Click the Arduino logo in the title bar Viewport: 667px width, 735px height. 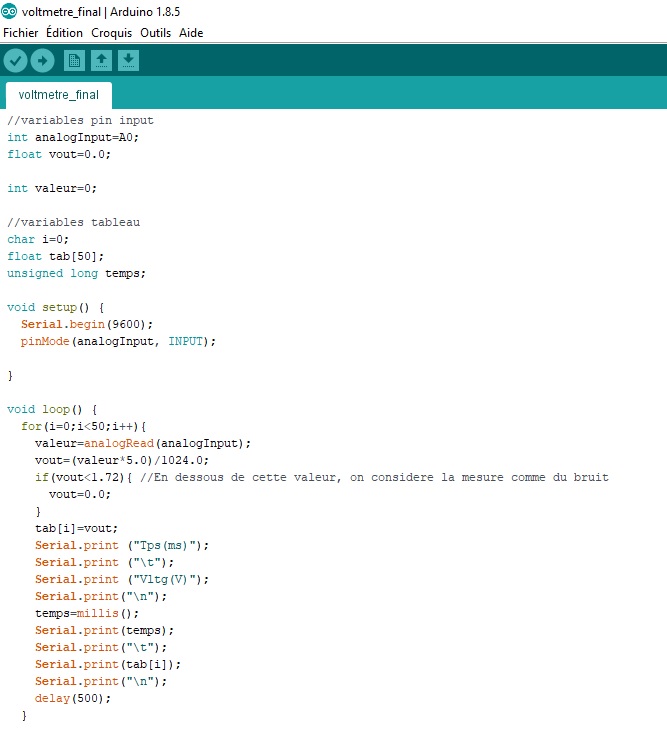click(x=11, y=11)
